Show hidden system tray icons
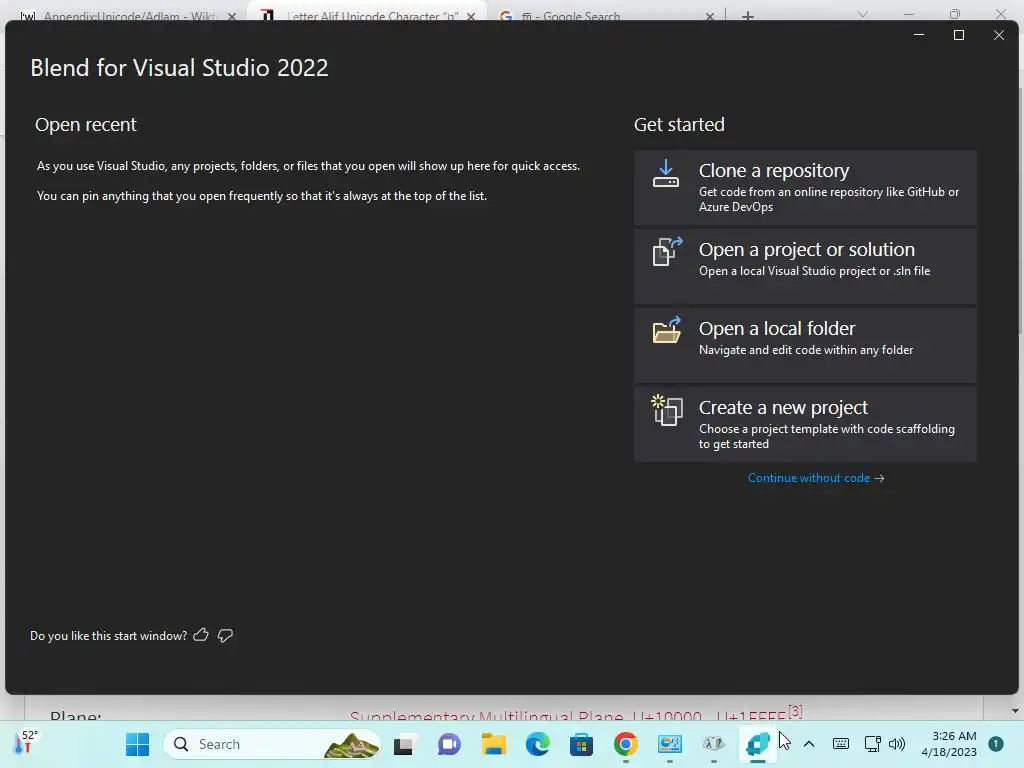This screenshot has height=768, width=1024. click(808, 744)
